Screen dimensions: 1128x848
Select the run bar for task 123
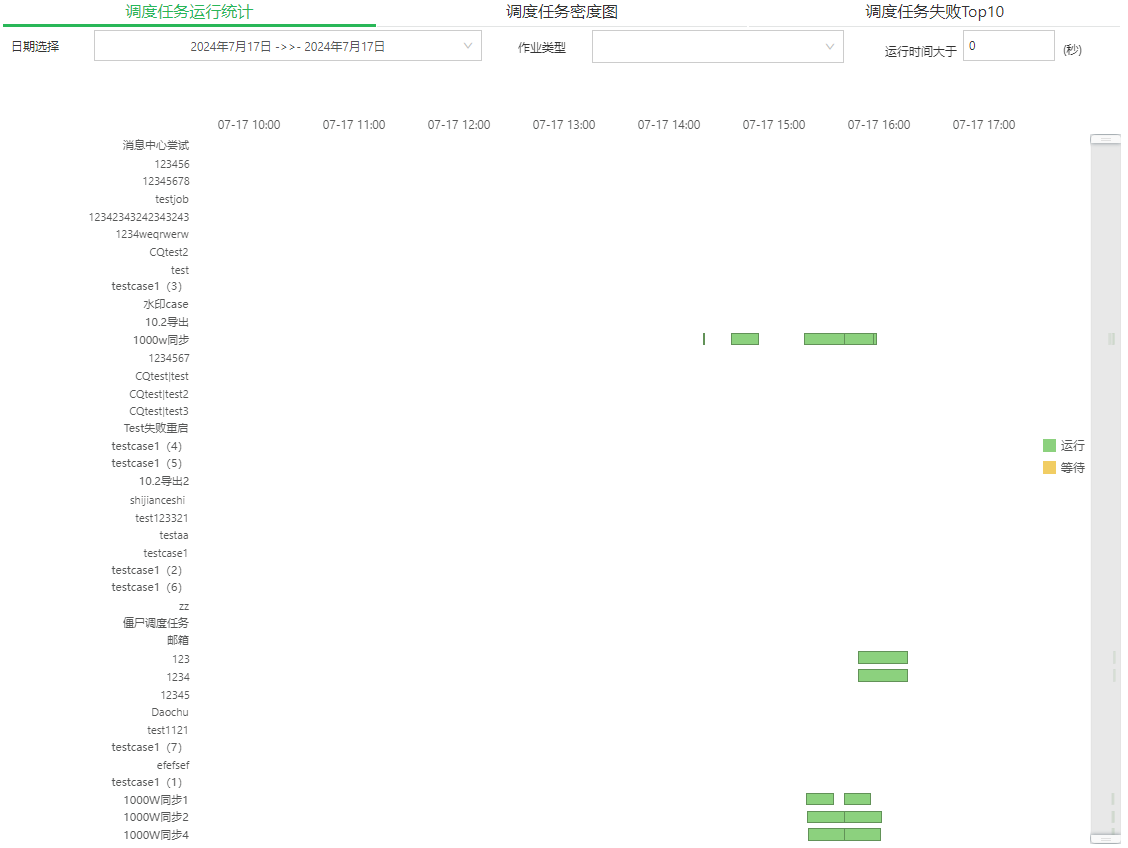click(883, 657)
